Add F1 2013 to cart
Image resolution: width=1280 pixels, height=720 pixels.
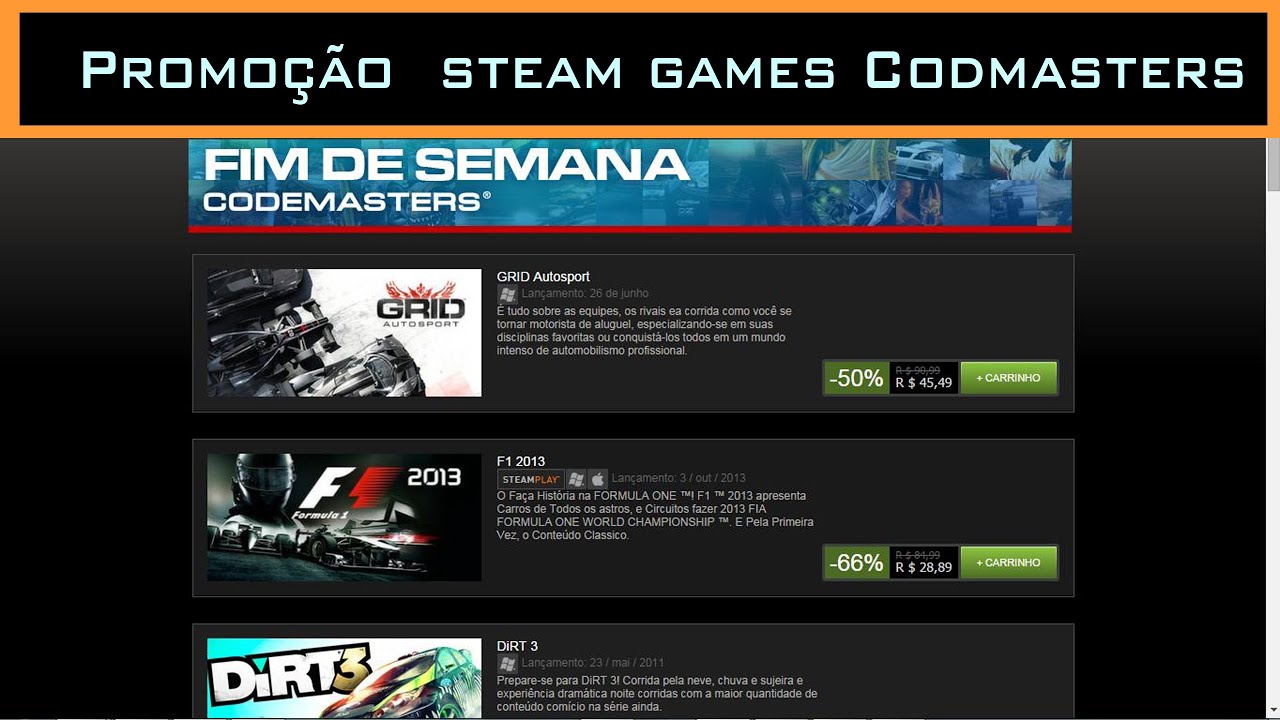pyautogui.click(x=1008, y=562)
